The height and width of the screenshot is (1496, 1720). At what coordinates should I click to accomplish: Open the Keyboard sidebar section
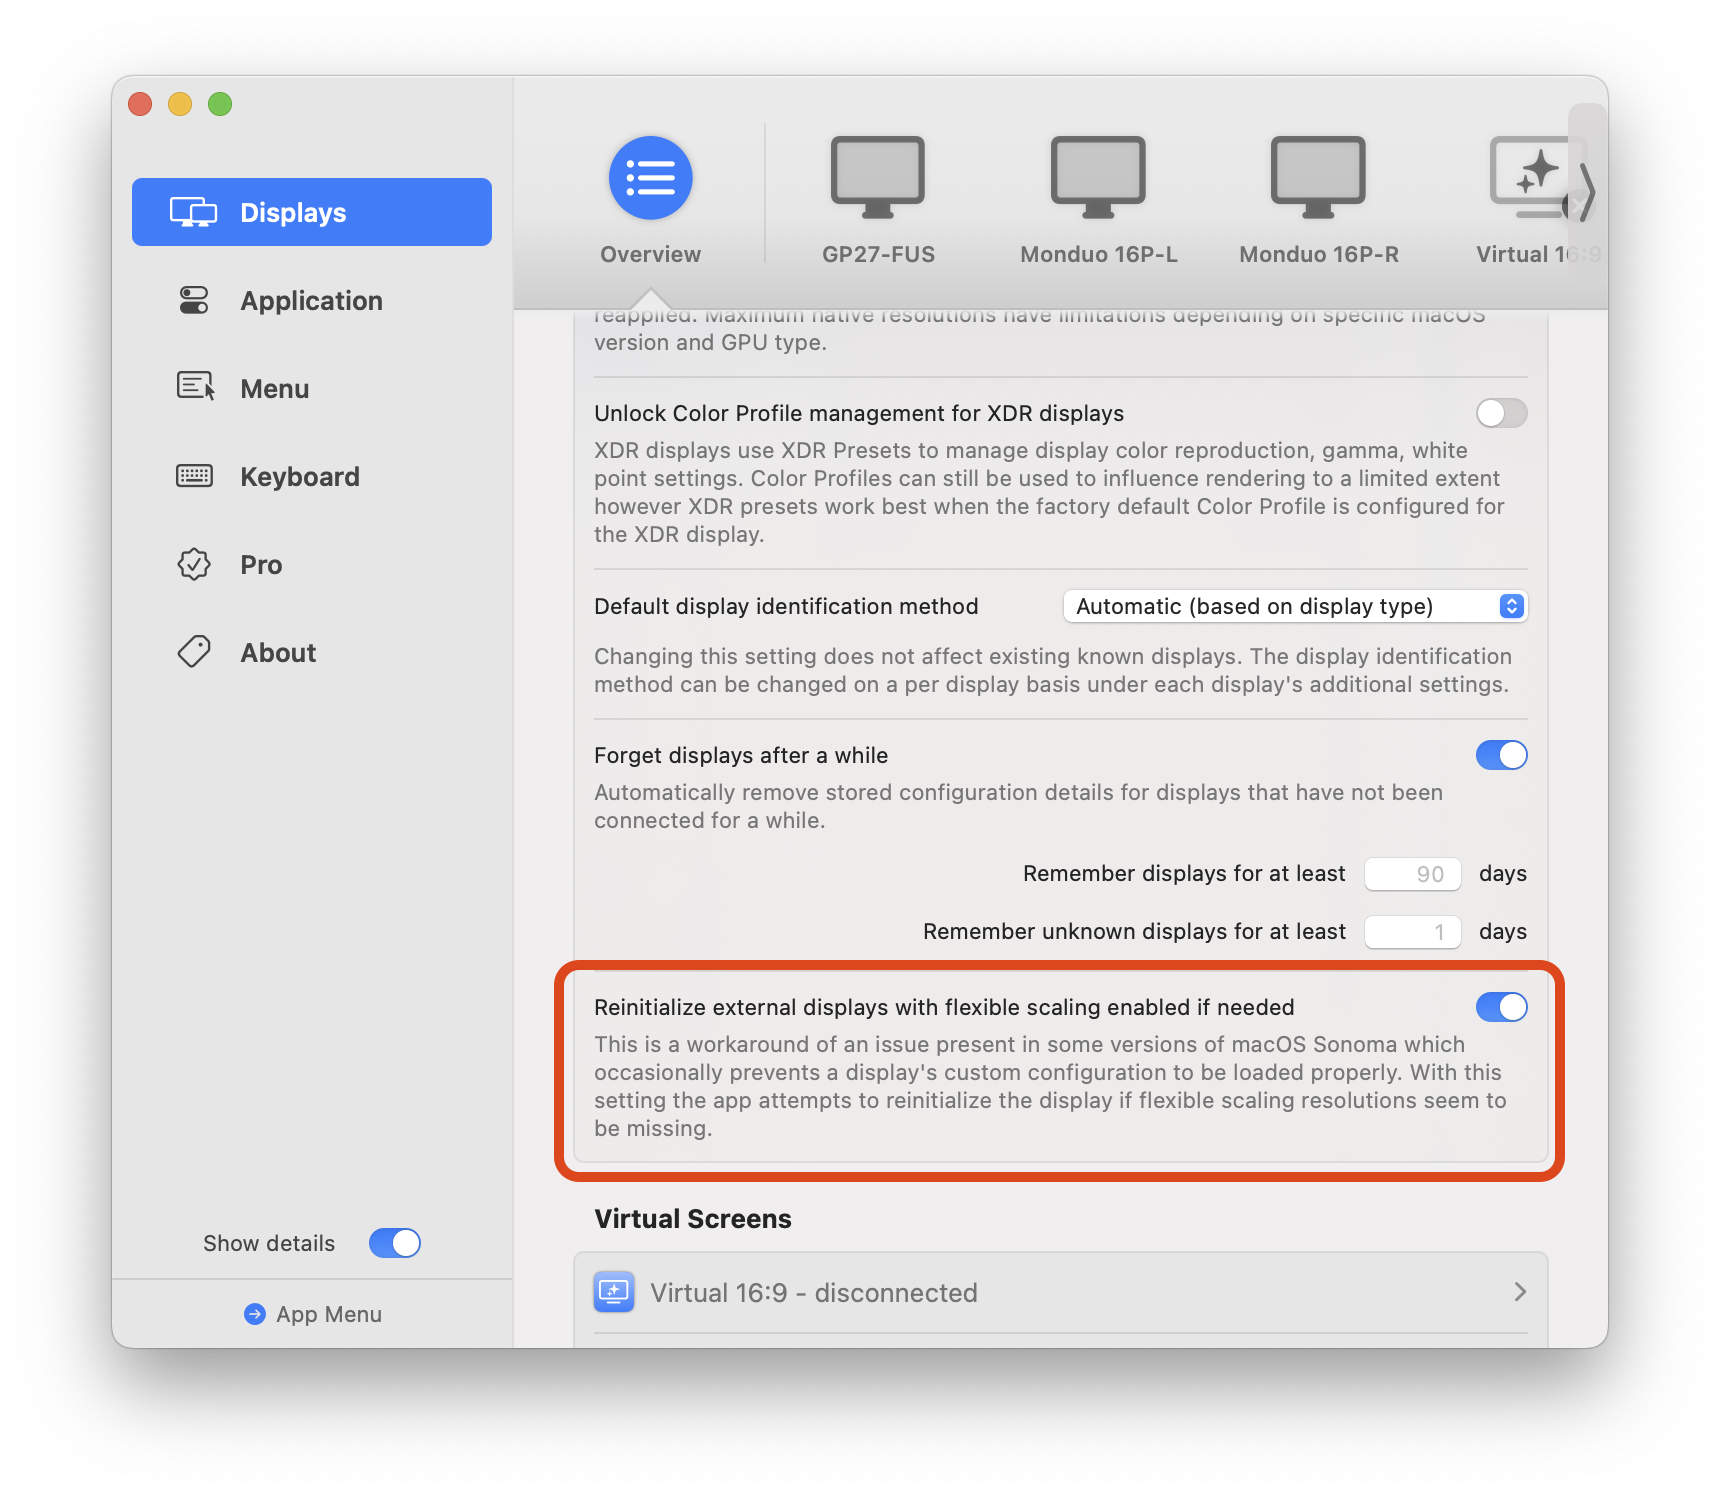(x=299, y=477)
